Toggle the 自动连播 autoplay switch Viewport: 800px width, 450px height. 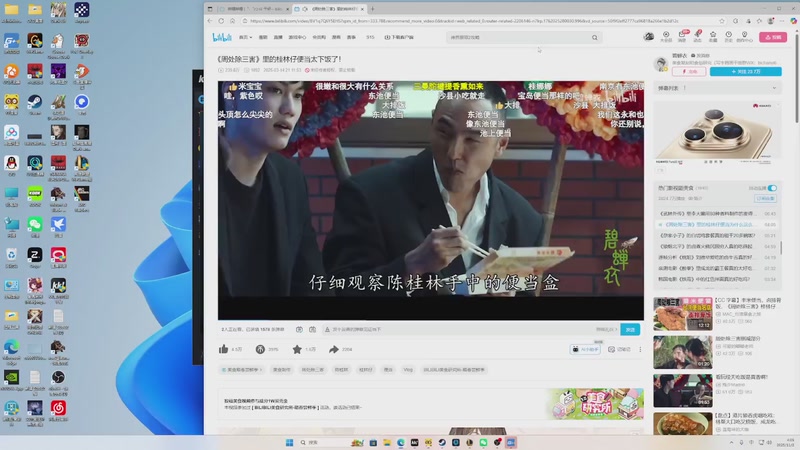772,188
